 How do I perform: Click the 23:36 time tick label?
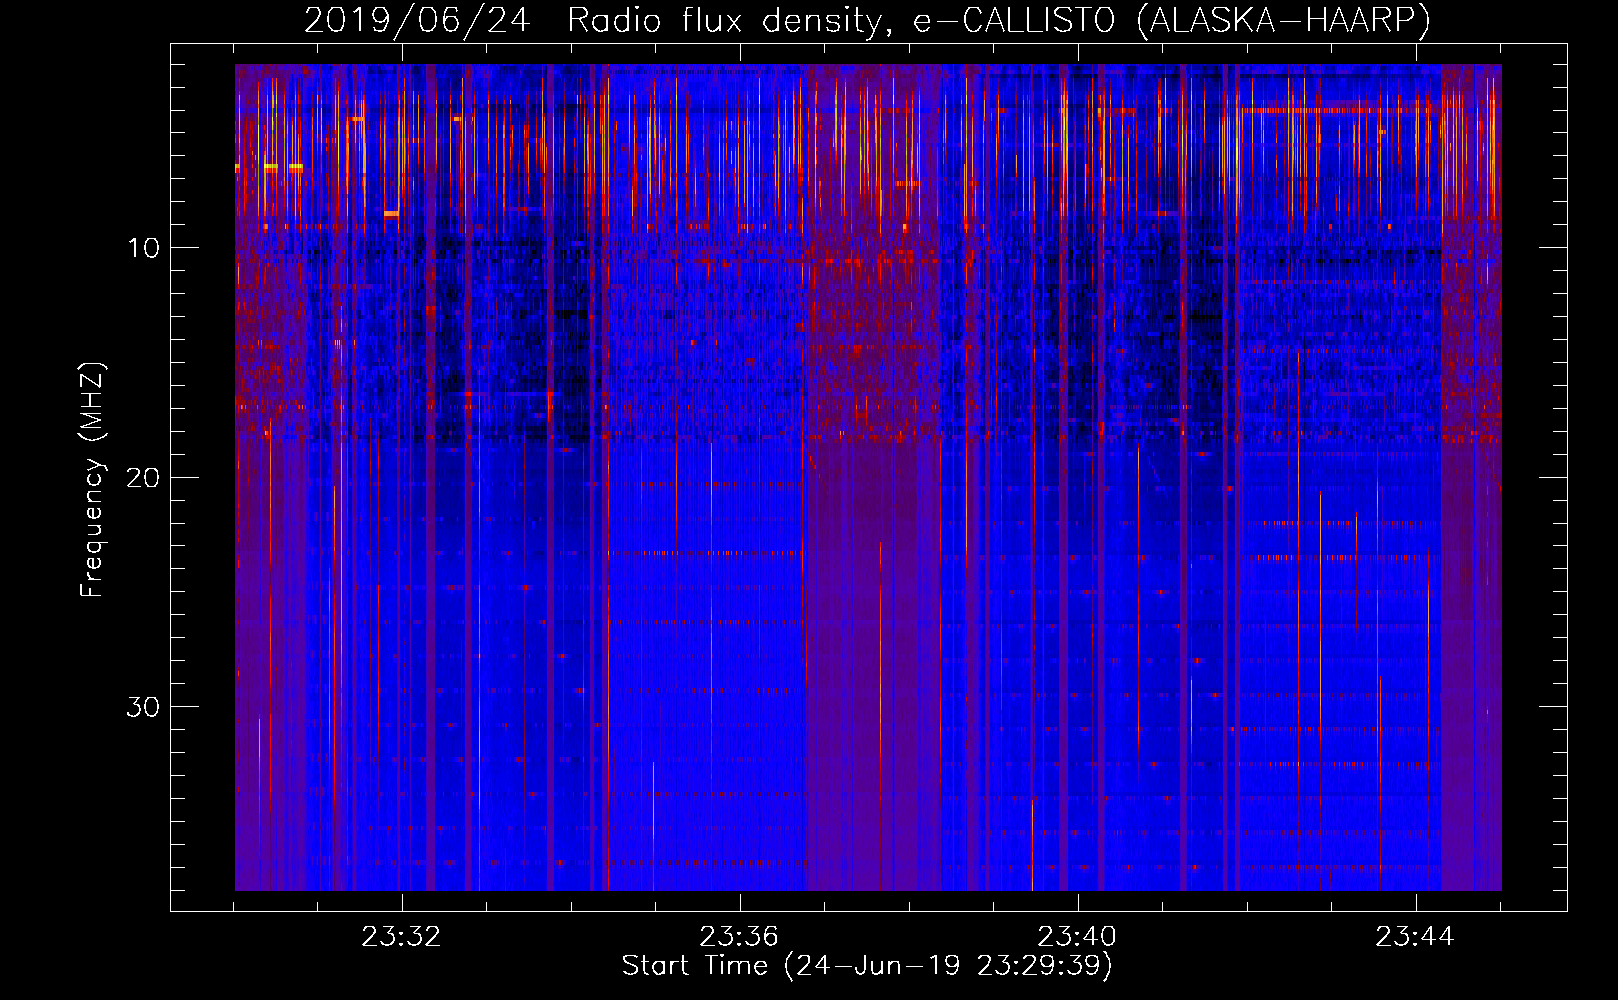pyautogui.click(x=739, y=937)
